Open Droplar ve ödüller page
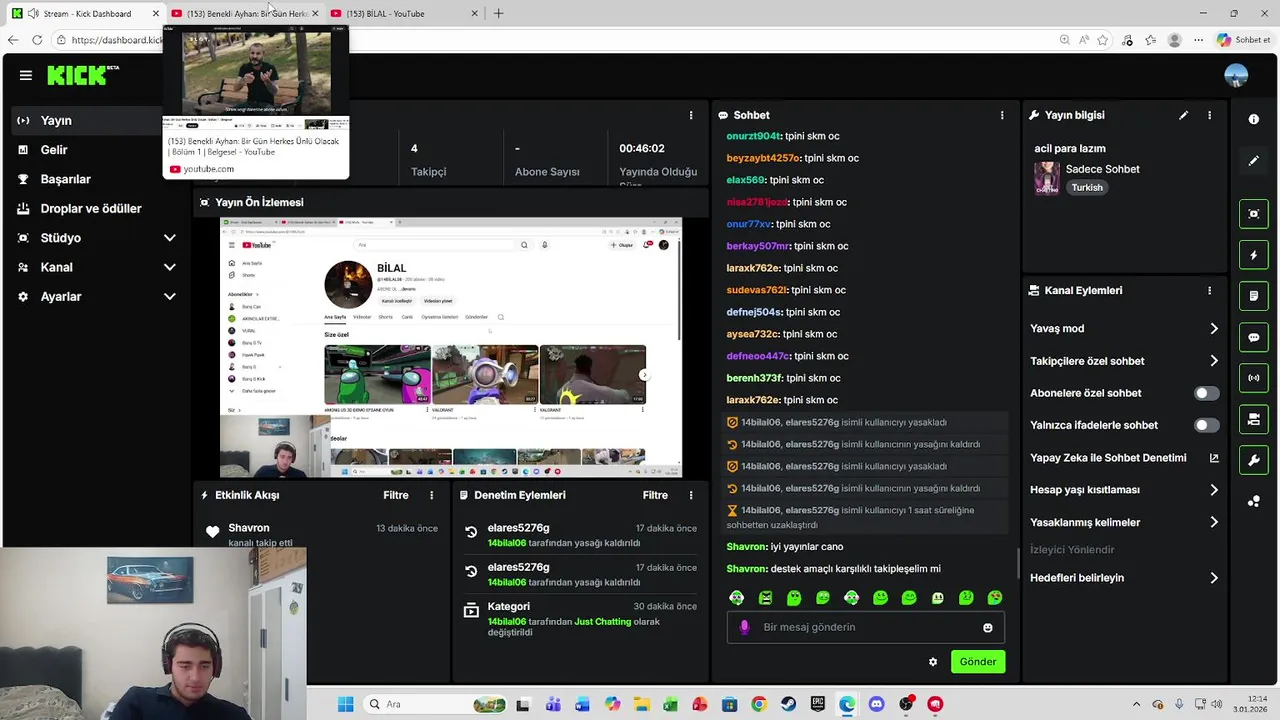The image size is (1280, 720). [x=95, y=208]
